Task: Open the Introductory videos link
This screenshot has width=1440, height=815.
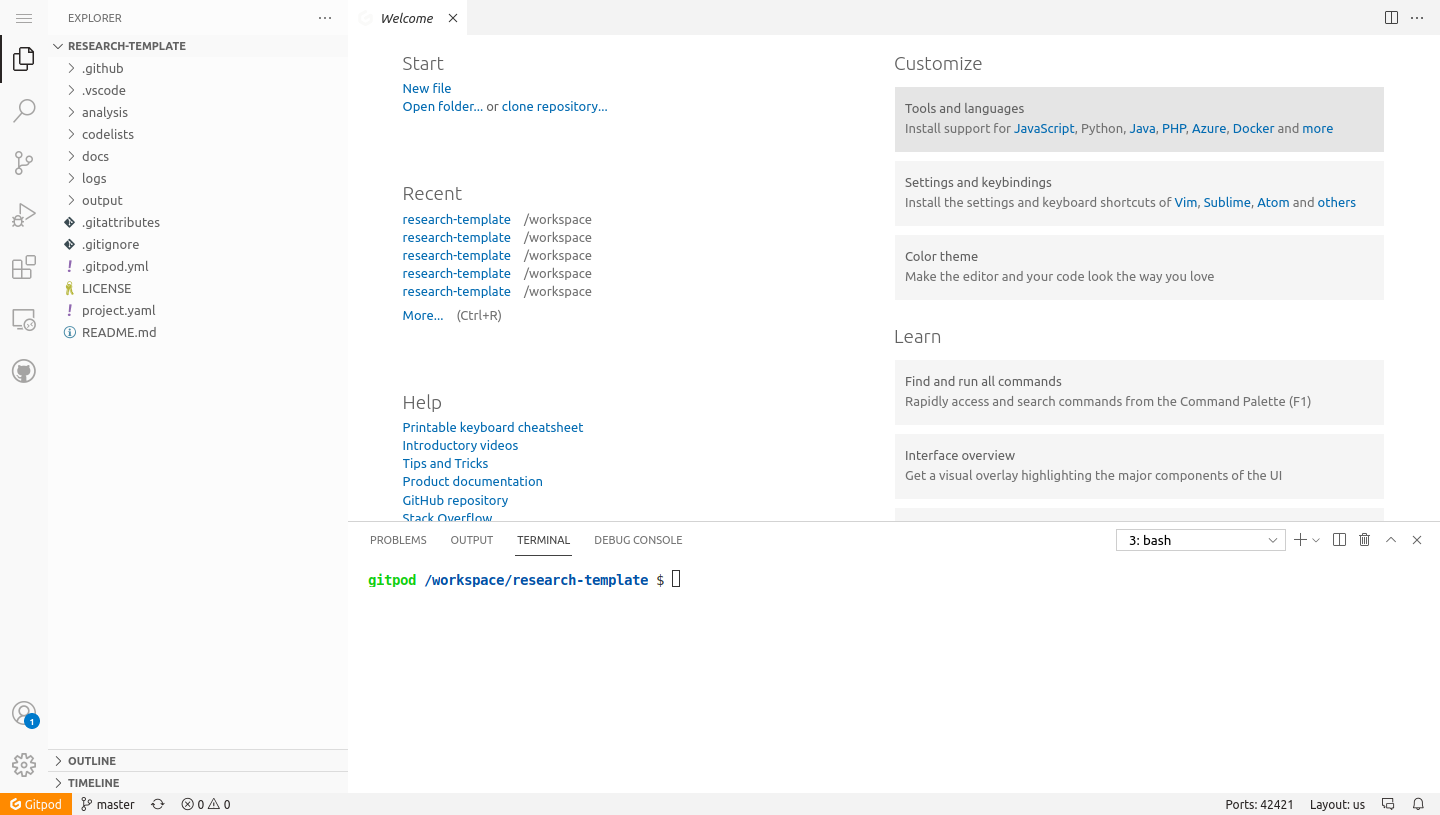Action: pyautogui.click(x=461, y=445)
